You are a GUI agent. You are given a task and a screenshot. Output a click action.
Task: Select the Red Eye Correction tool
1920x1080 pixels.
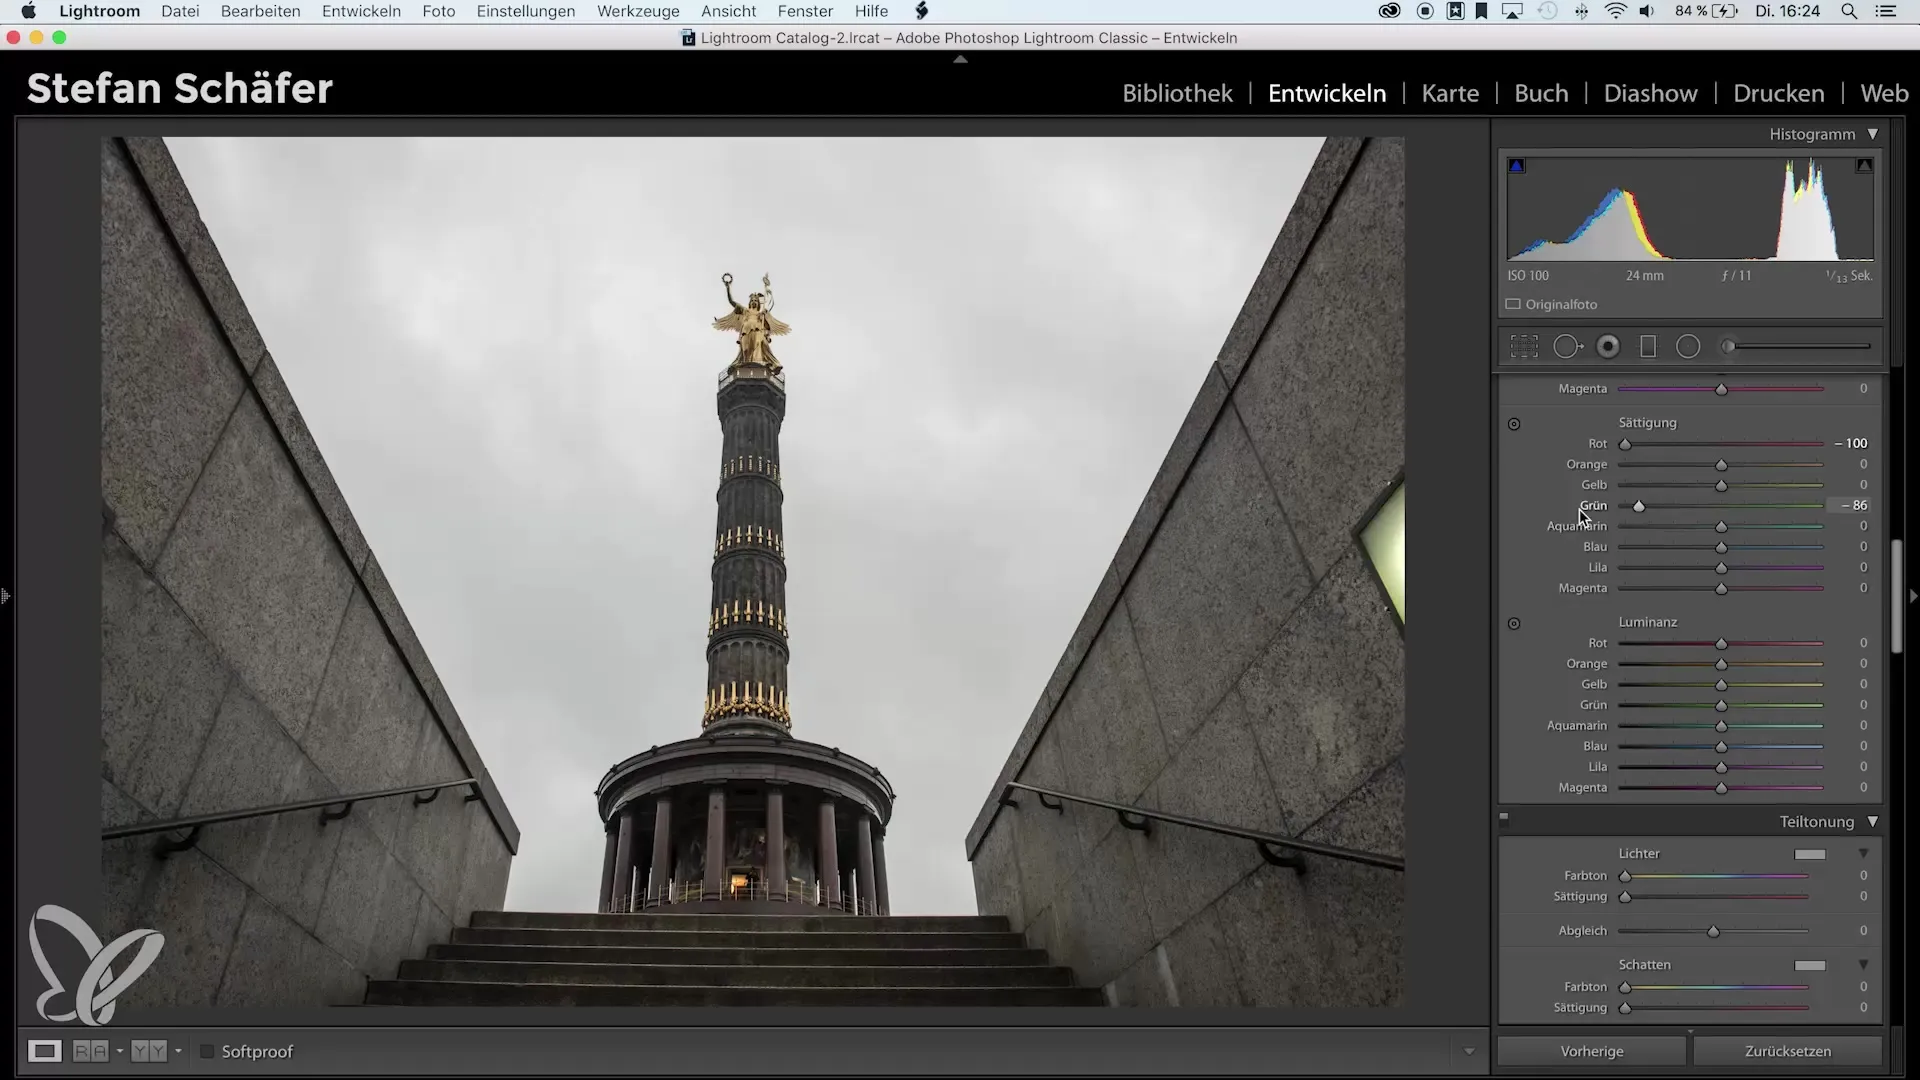pos(1608,347)
